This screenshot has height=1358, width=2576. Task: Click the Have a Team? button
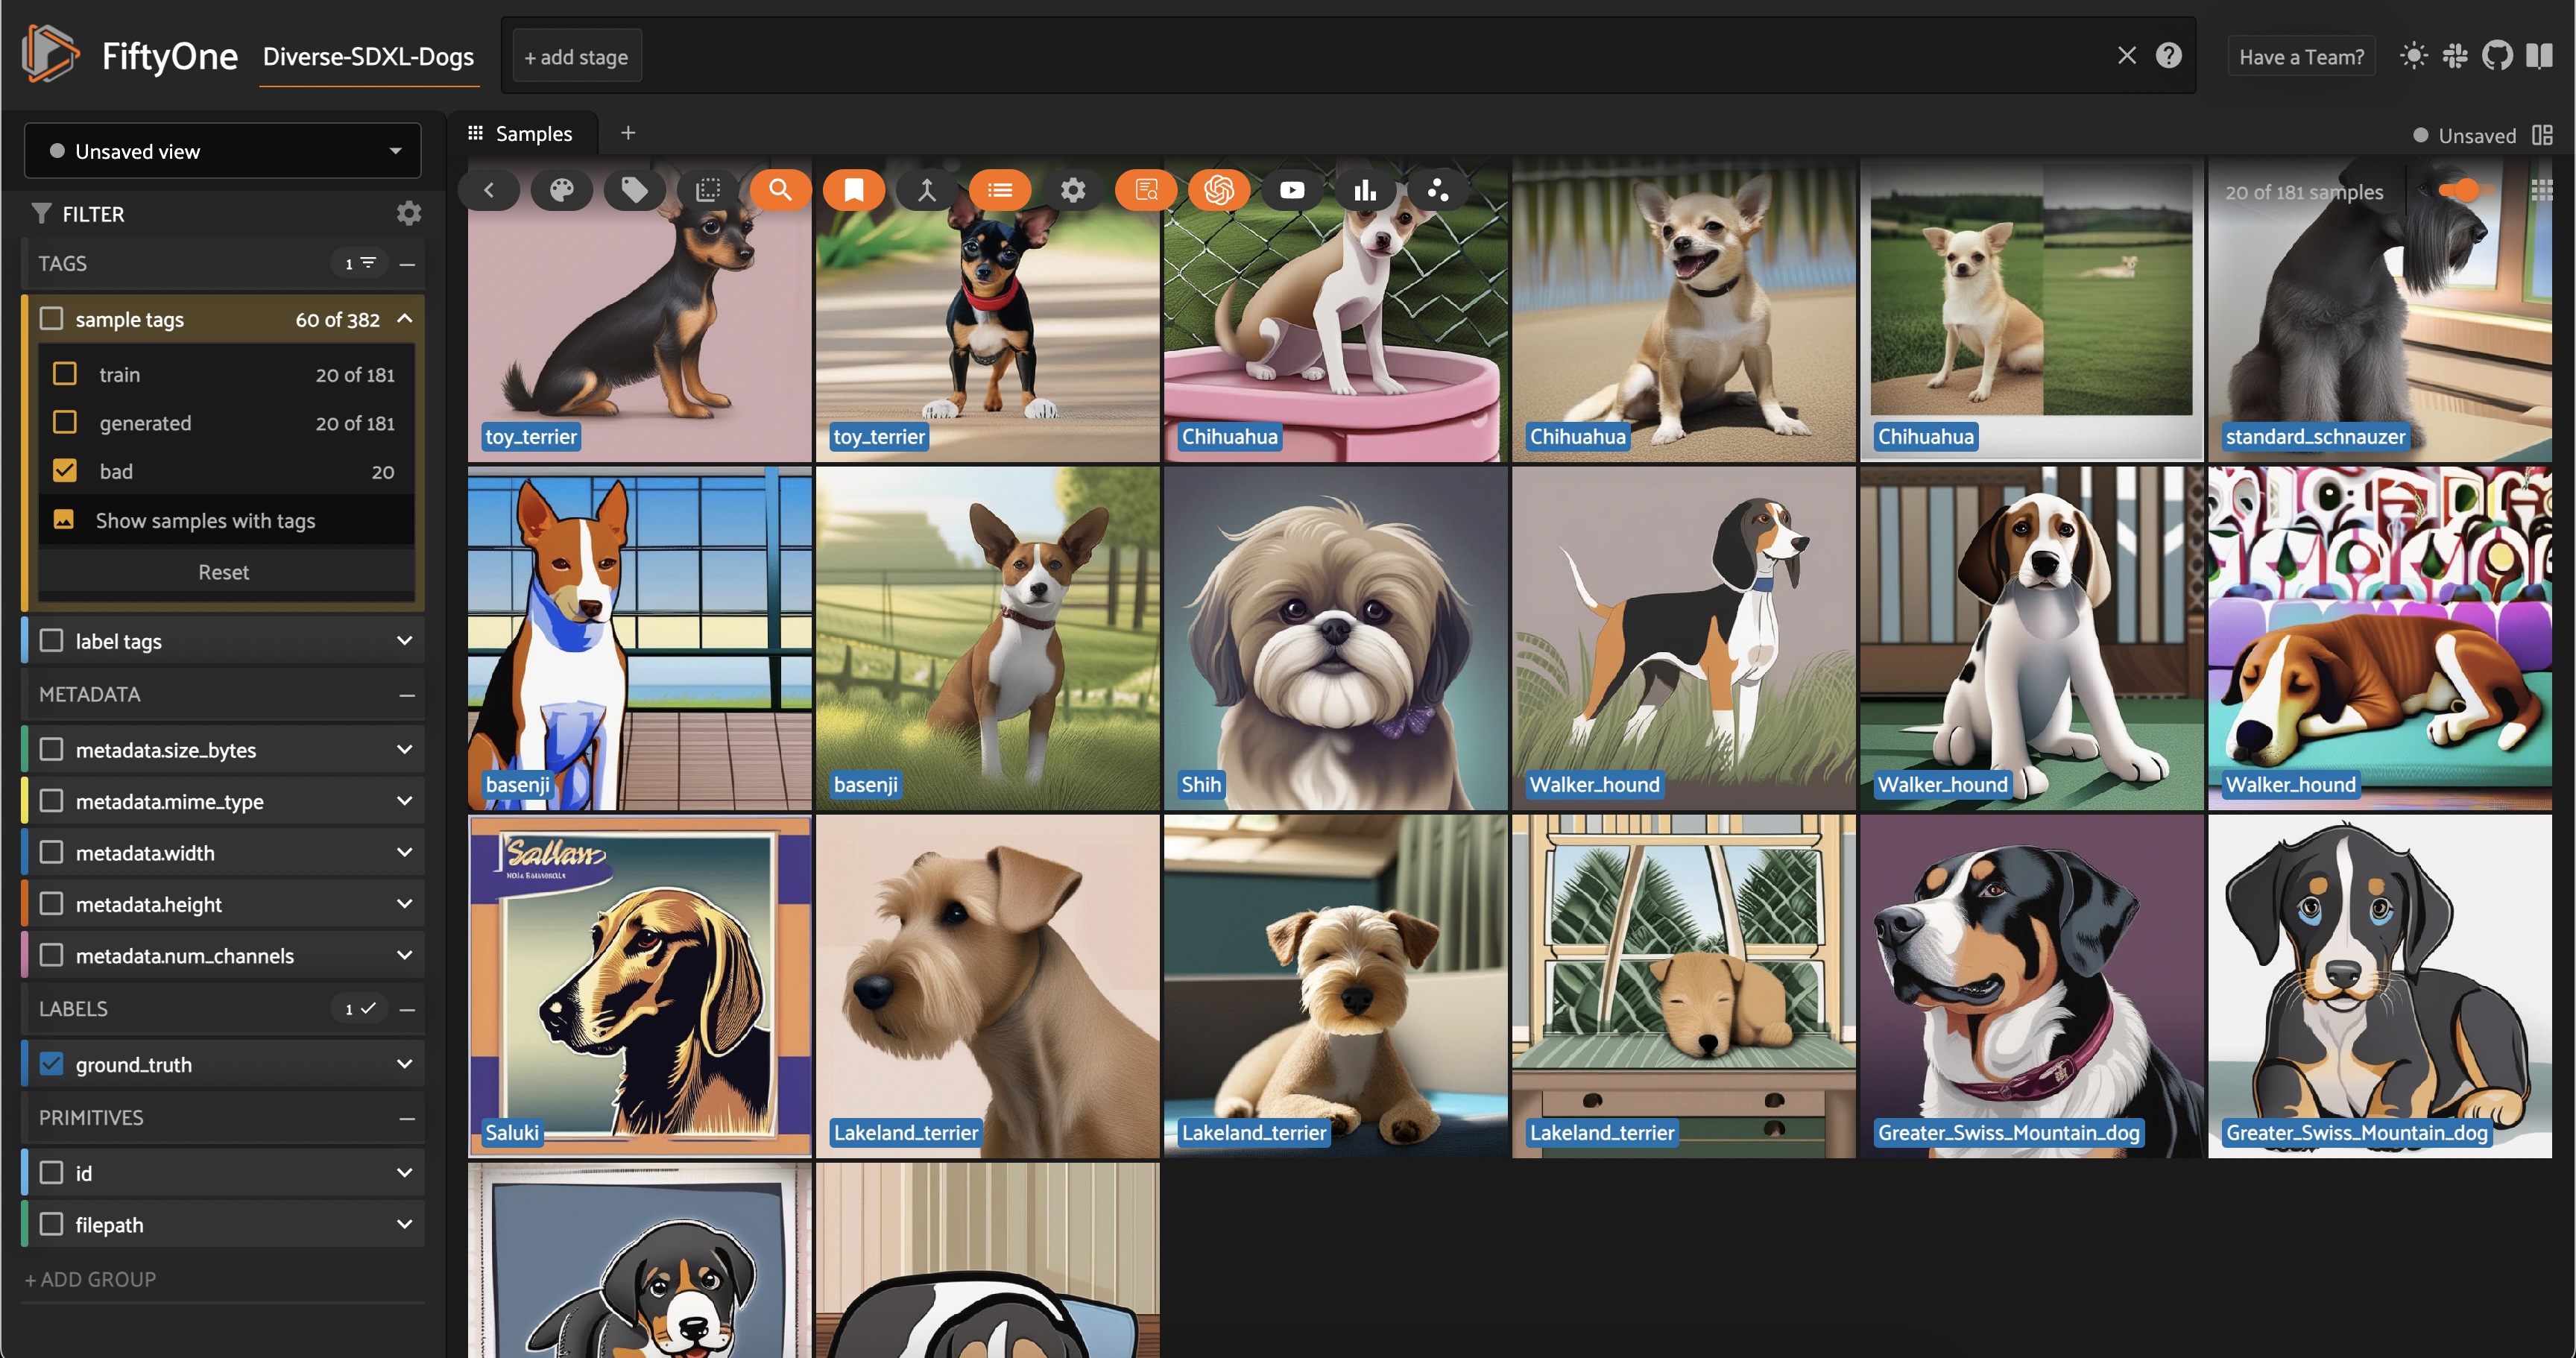click(2301, 57)
